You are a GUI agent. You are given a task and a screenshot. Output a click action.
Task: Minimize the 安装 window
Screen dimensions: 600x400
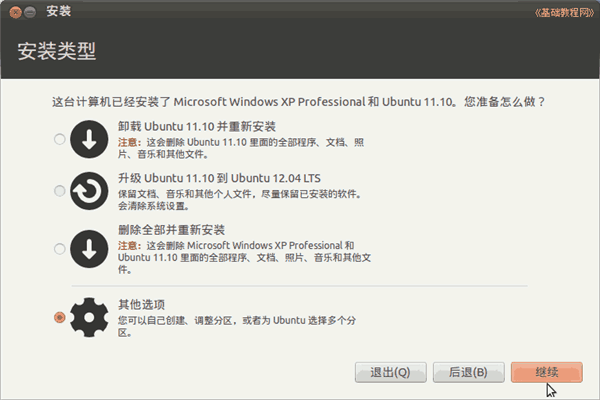tap(30, 12)
